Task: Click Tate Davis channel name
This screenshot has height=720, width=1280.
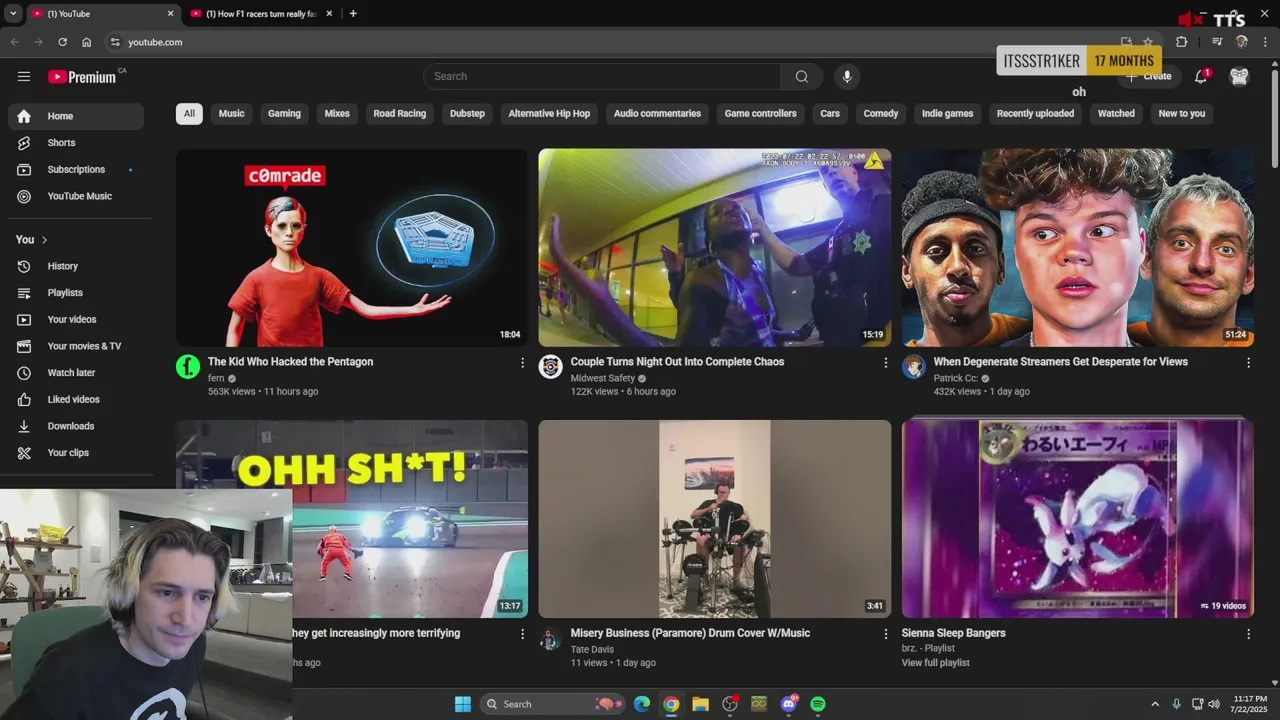Action: click(593, 650)
